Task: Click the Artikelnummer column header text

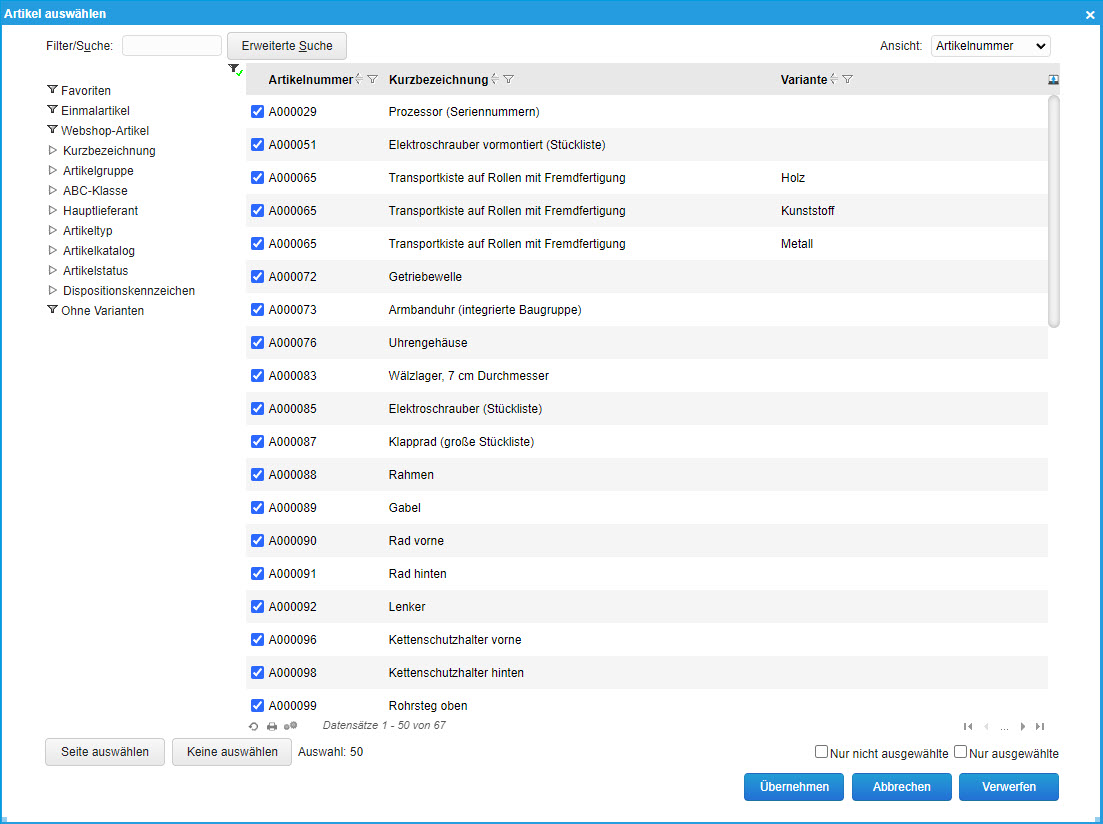Action: (310, 80)
